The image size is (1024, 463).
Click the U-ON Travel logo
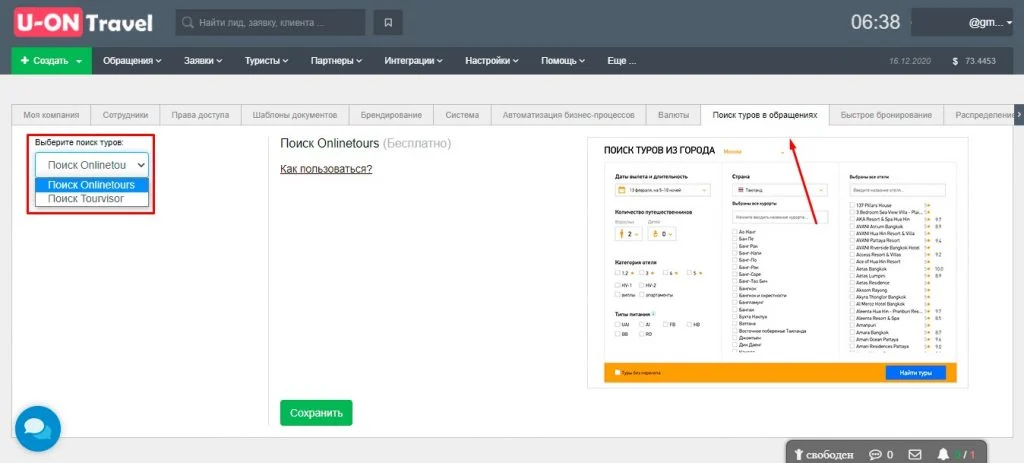click(84, 23)
